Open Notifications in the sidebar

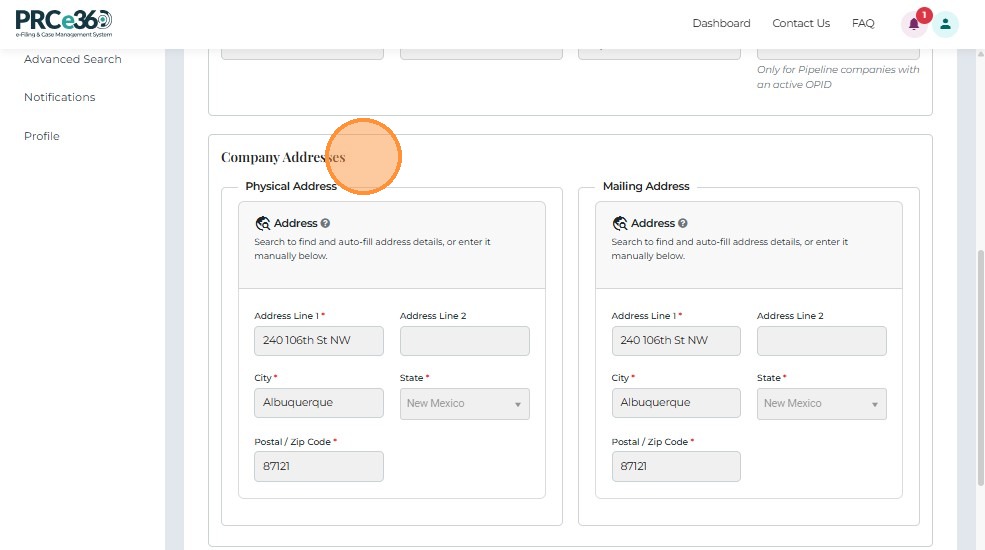point(60,98)
